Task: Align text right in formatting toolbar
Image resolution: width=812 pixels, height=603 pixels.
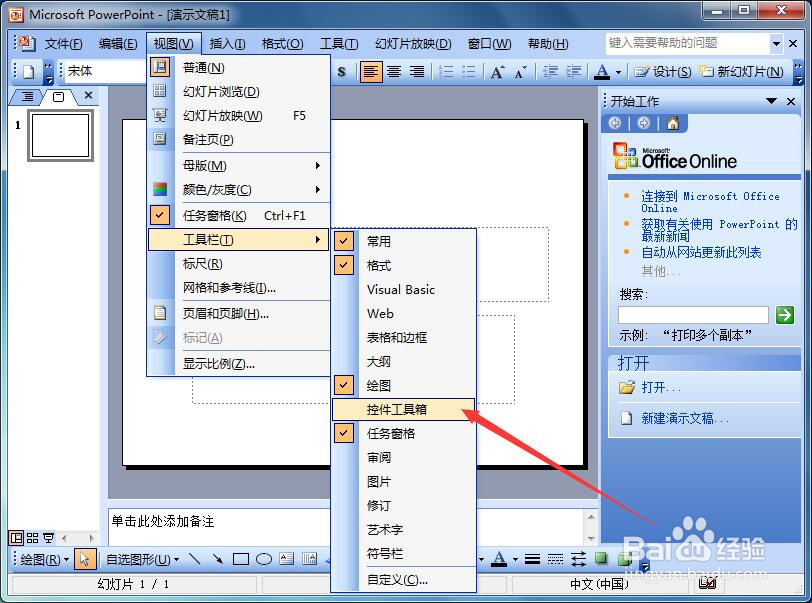Action: [417, 72]
